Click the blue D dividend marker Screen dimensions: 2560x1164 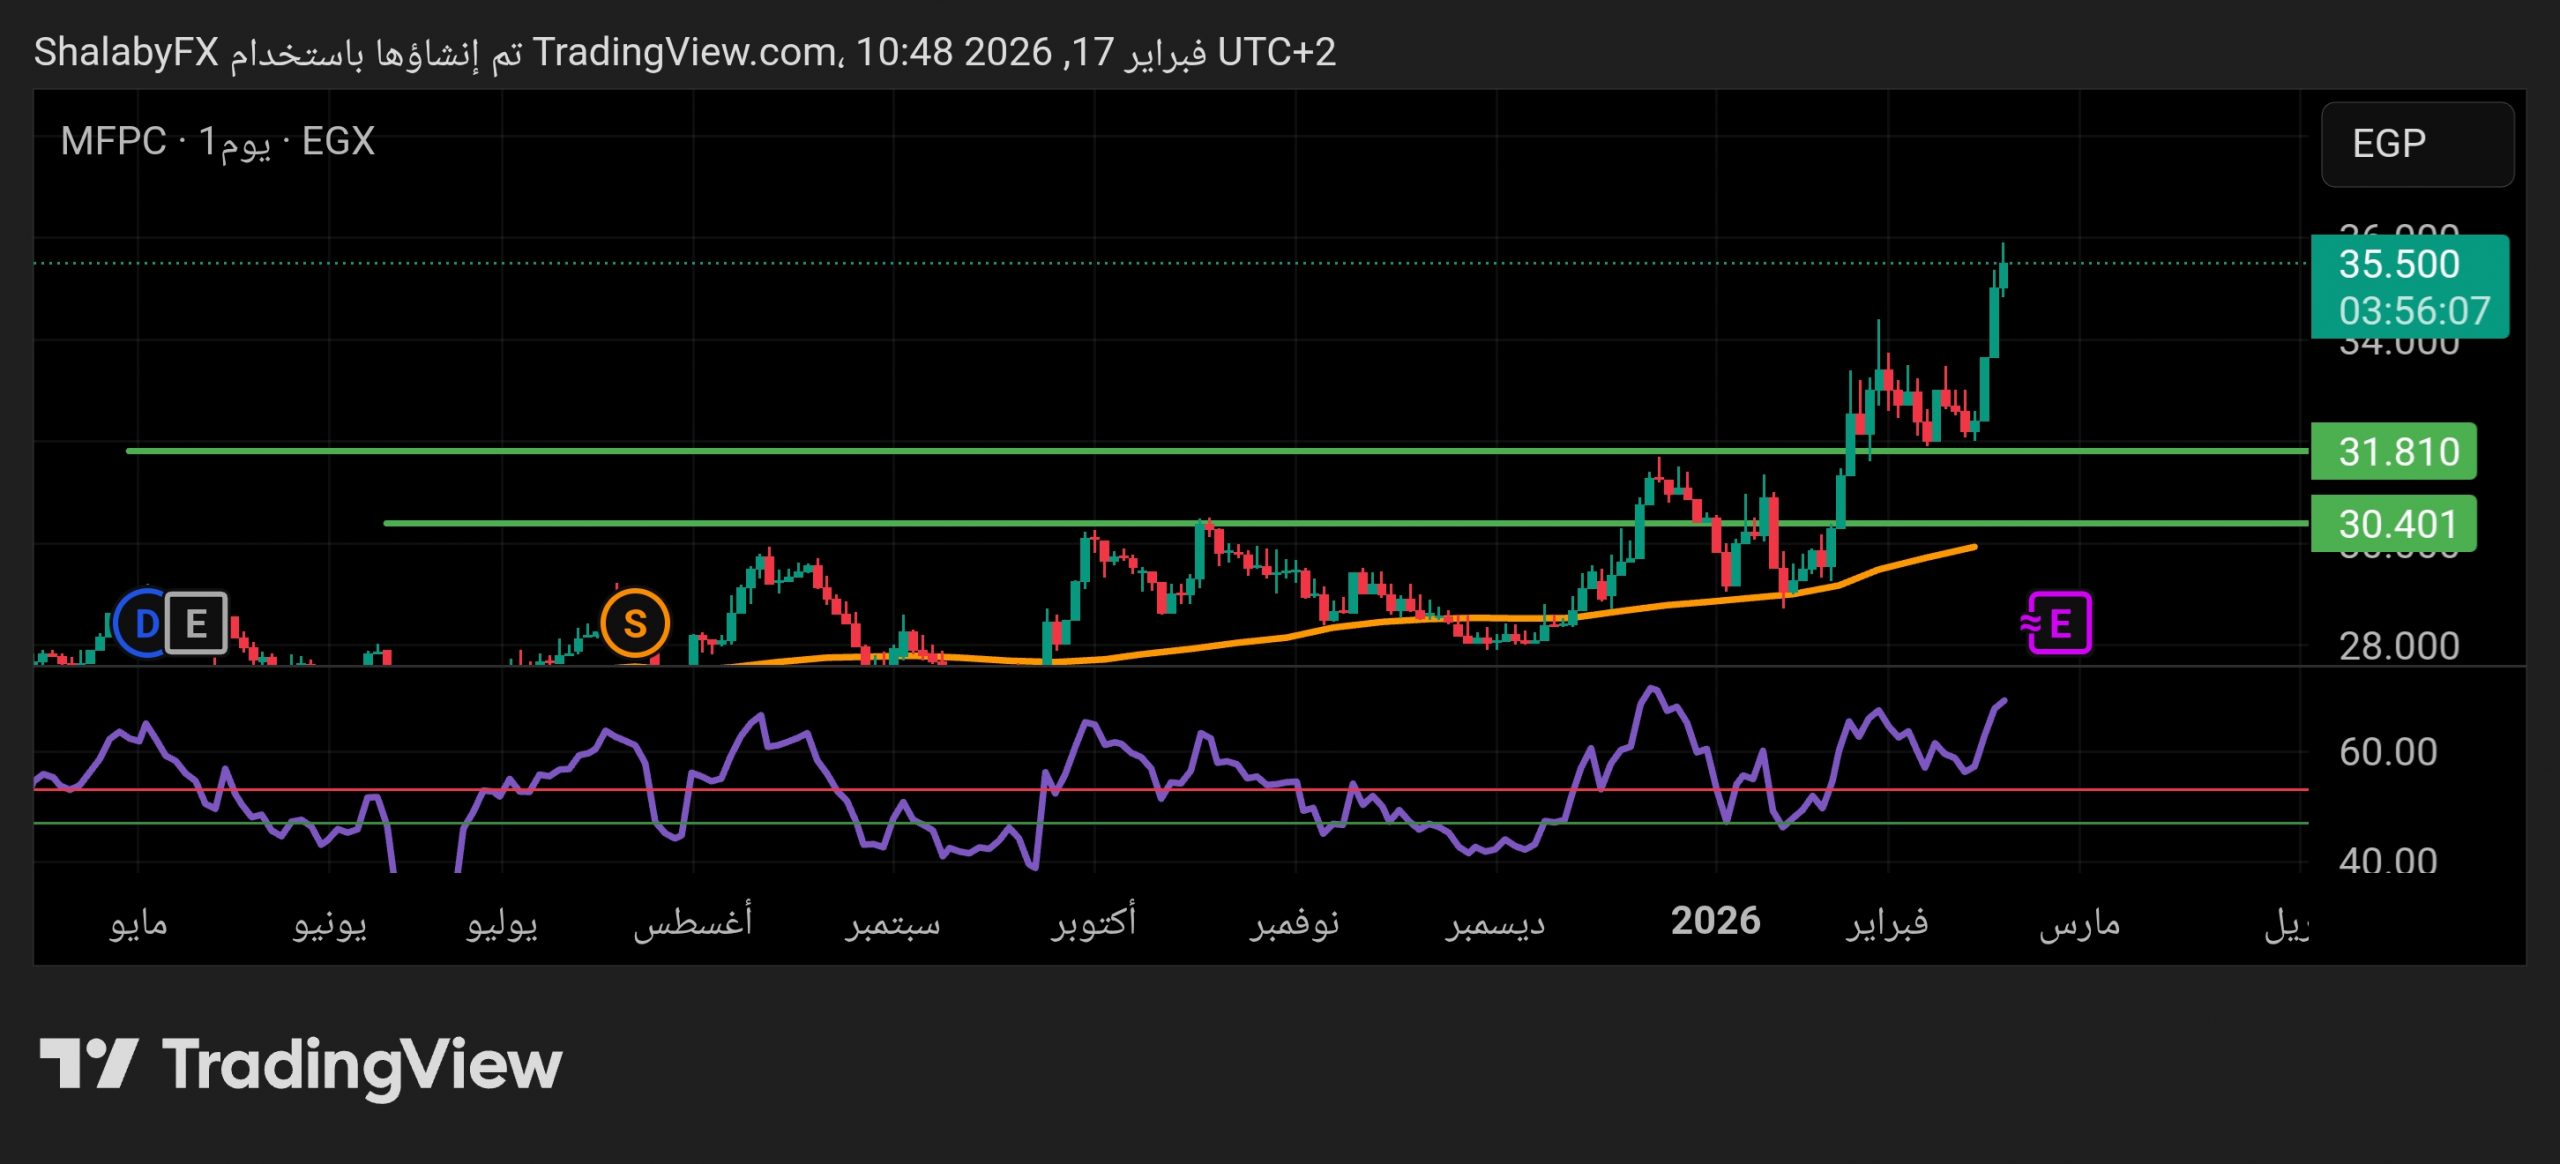pyautogui.click(x=143, y=624)
